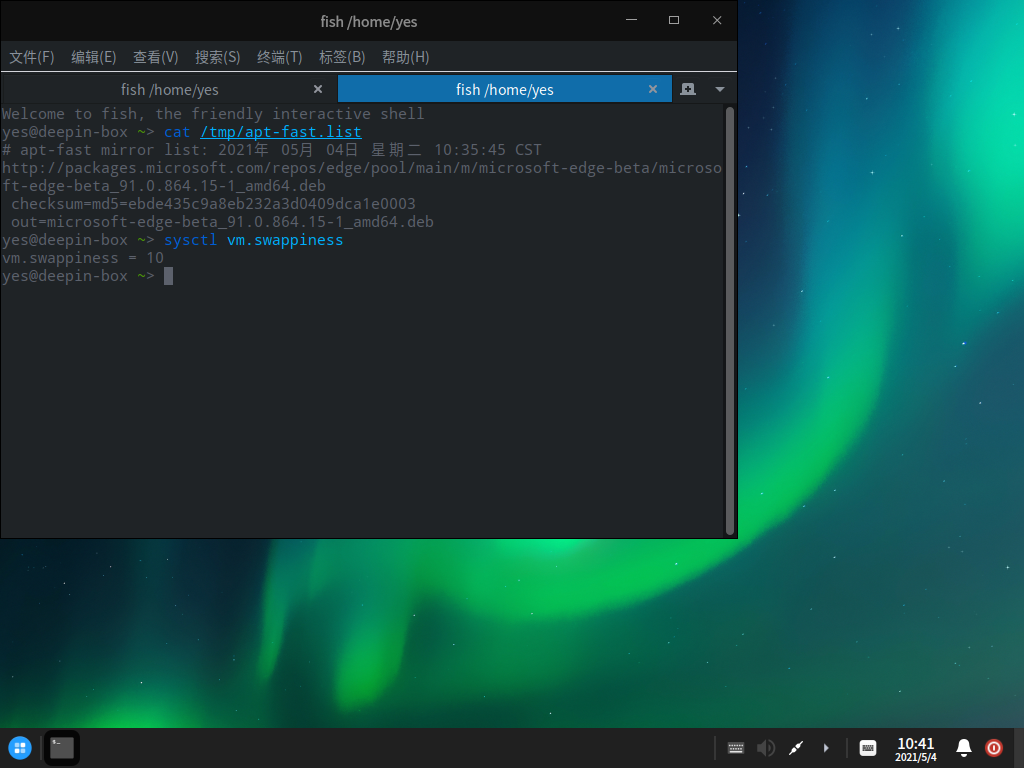The image size is (1024, 768).
Task: Toggle the white onscreen keyboard icon
Action: coord(868,747)
